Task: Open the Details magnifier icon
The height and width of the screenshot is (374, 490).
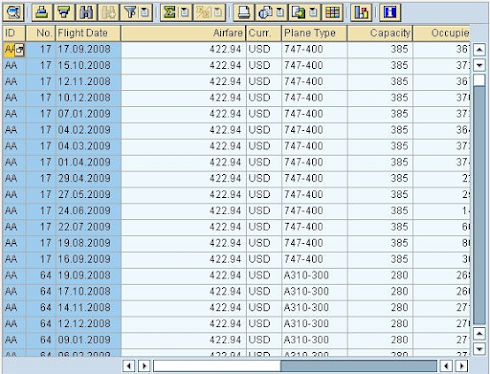Action: pyautogui.click(x=13, y=13)
